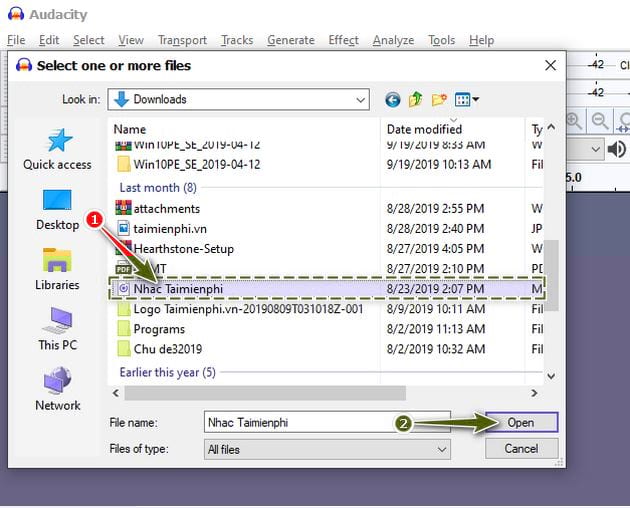
Task: Create a new folder icon
Action: [x=439, y=99]
